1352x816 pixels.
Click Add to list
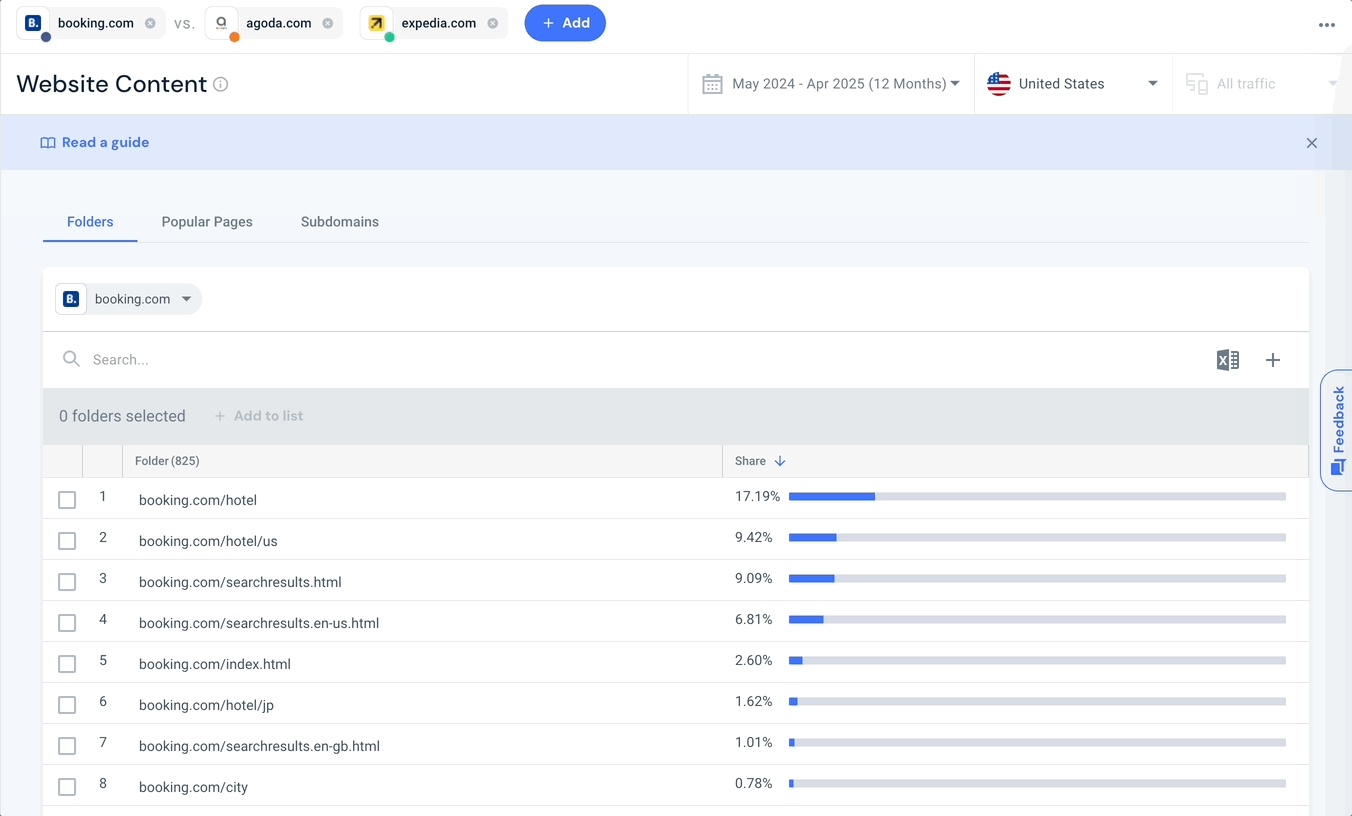[x=259, y=416]
